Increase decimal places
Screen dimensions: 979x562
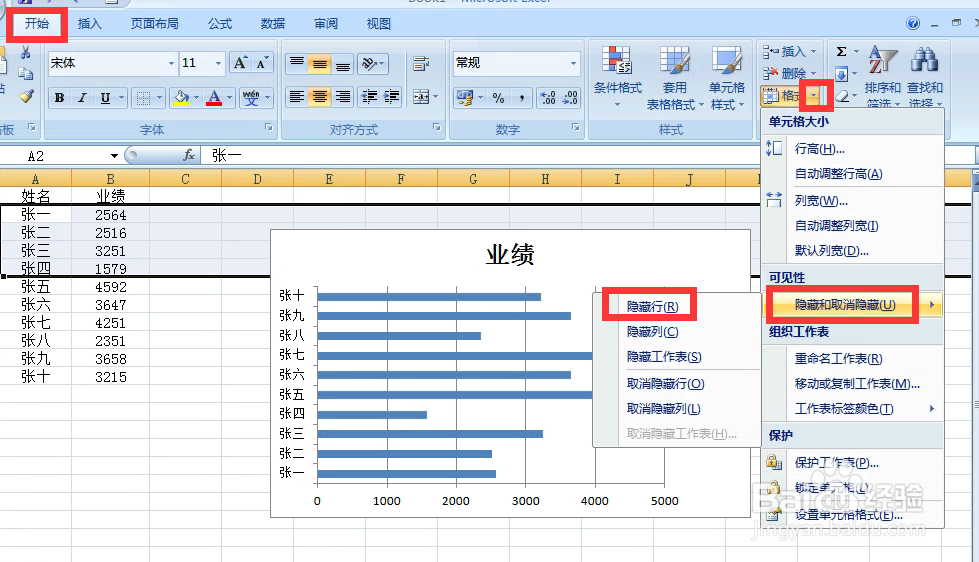point(548,97)
